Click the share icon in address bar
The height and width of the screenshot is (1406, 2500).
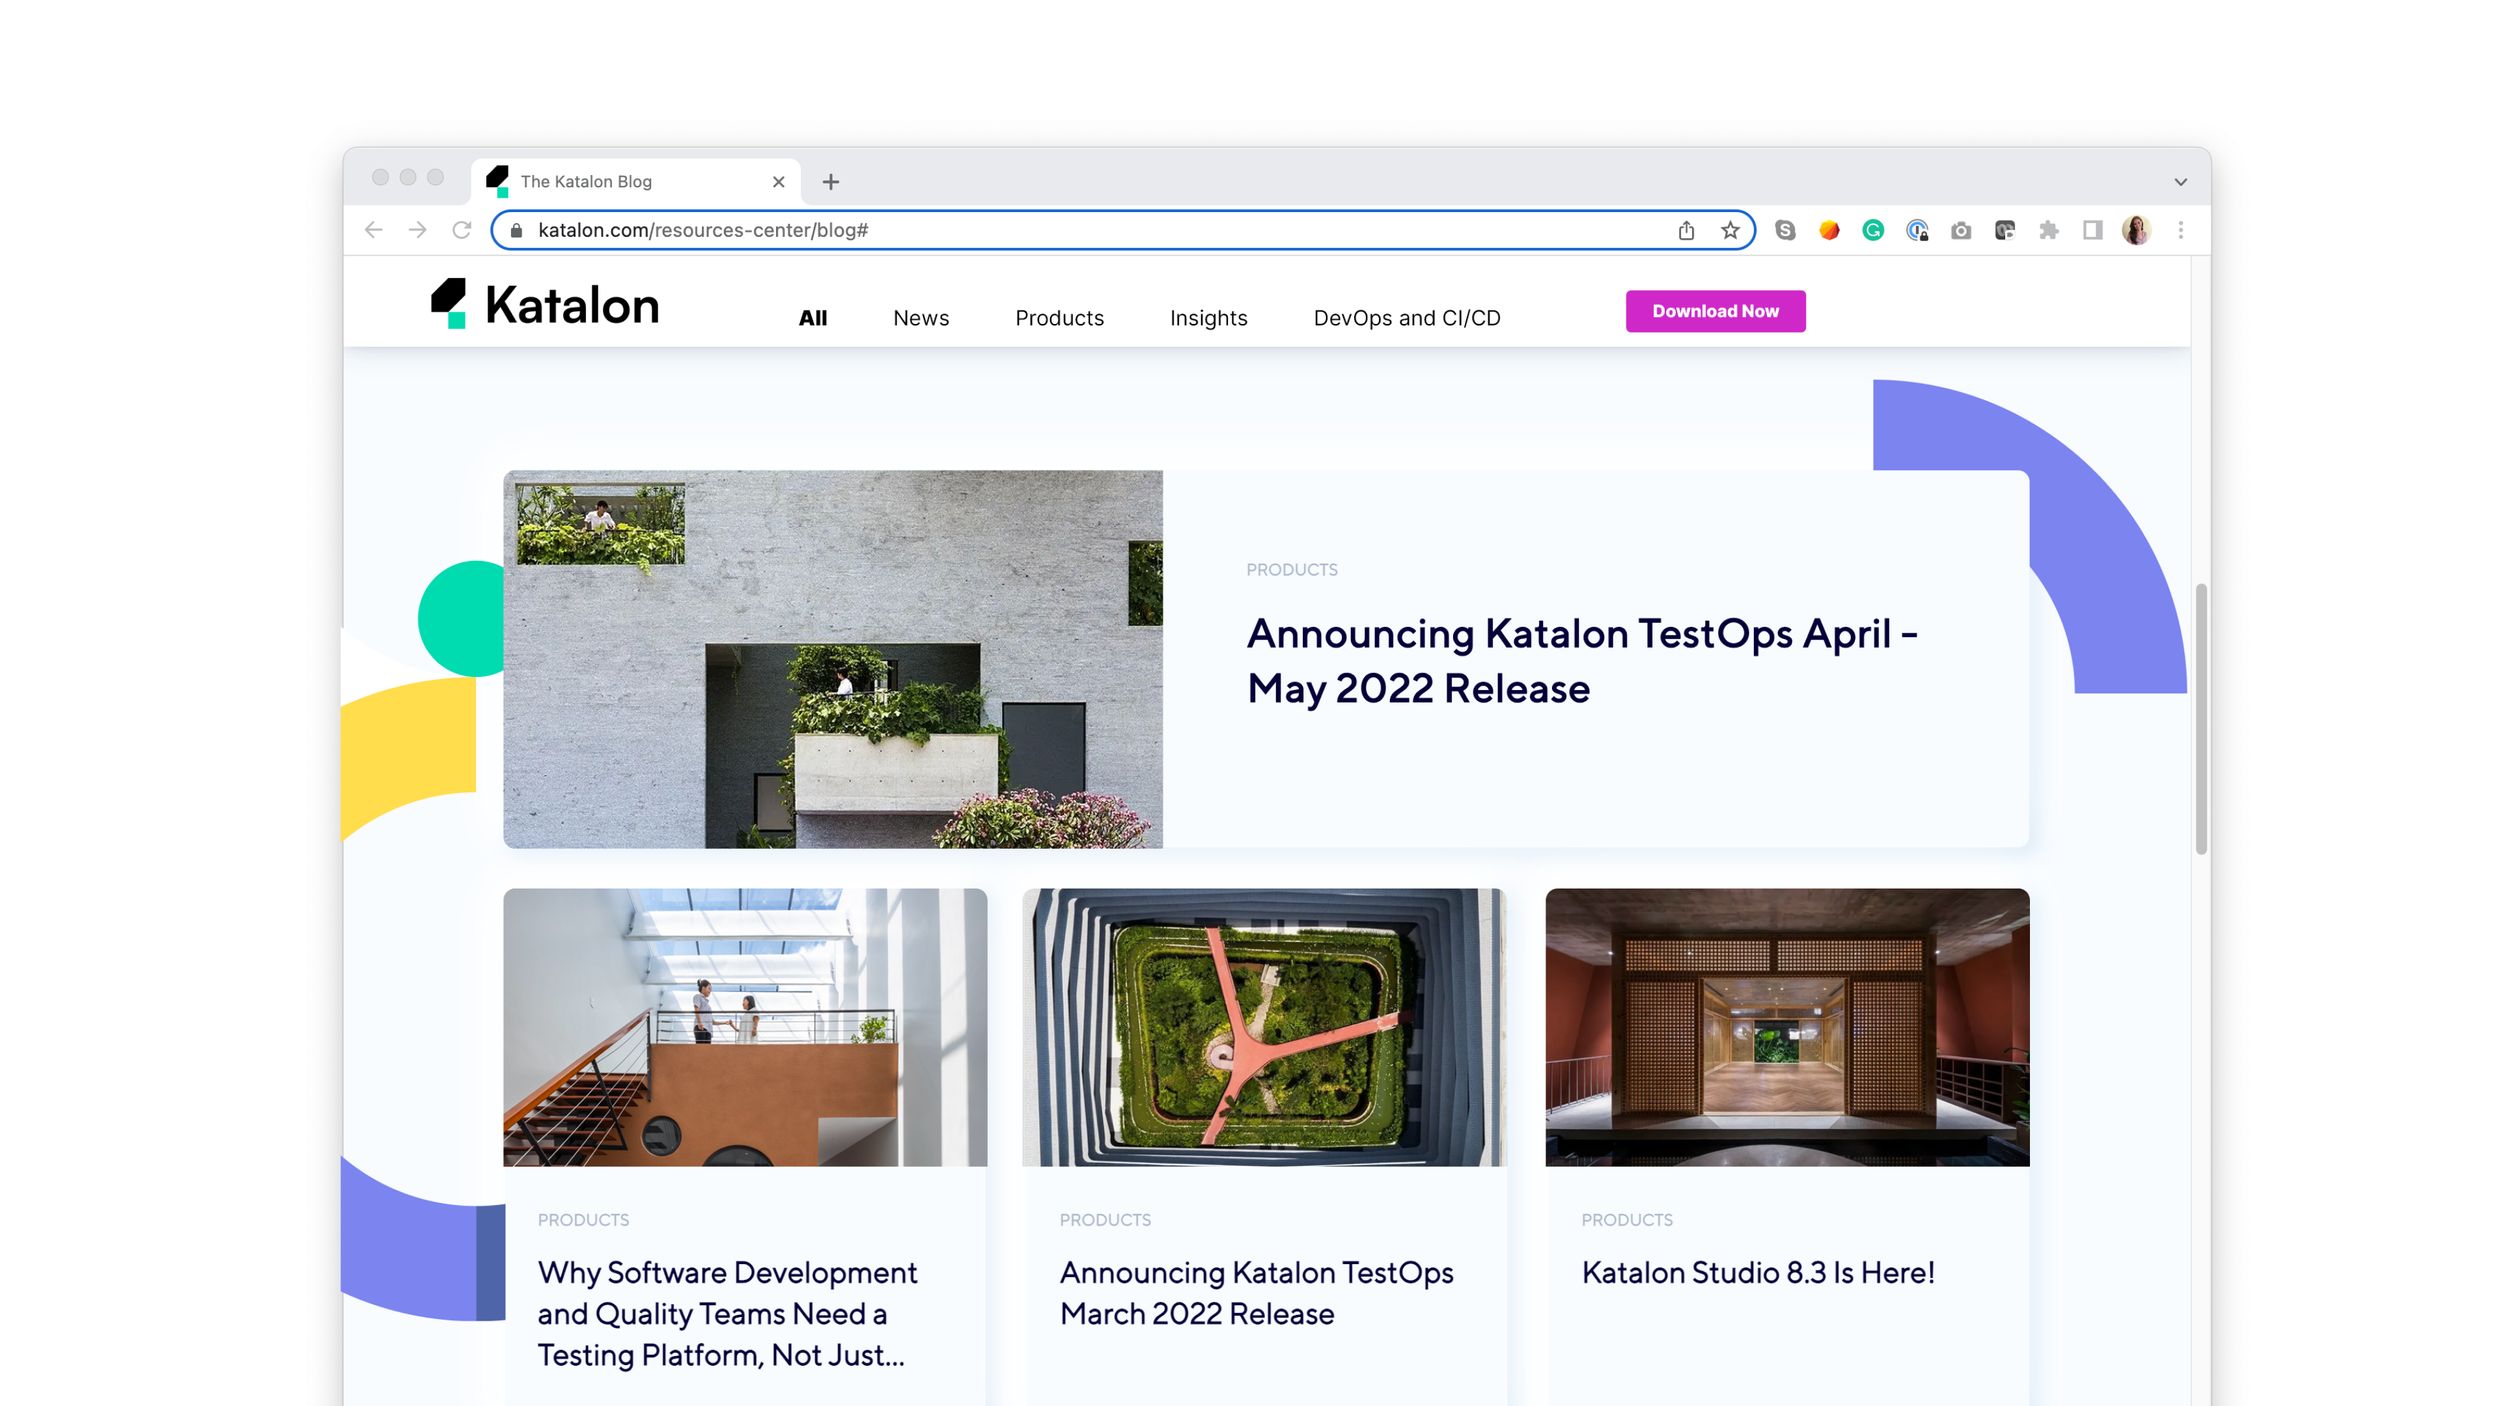pyautogui.click(x=1686, y=230)
